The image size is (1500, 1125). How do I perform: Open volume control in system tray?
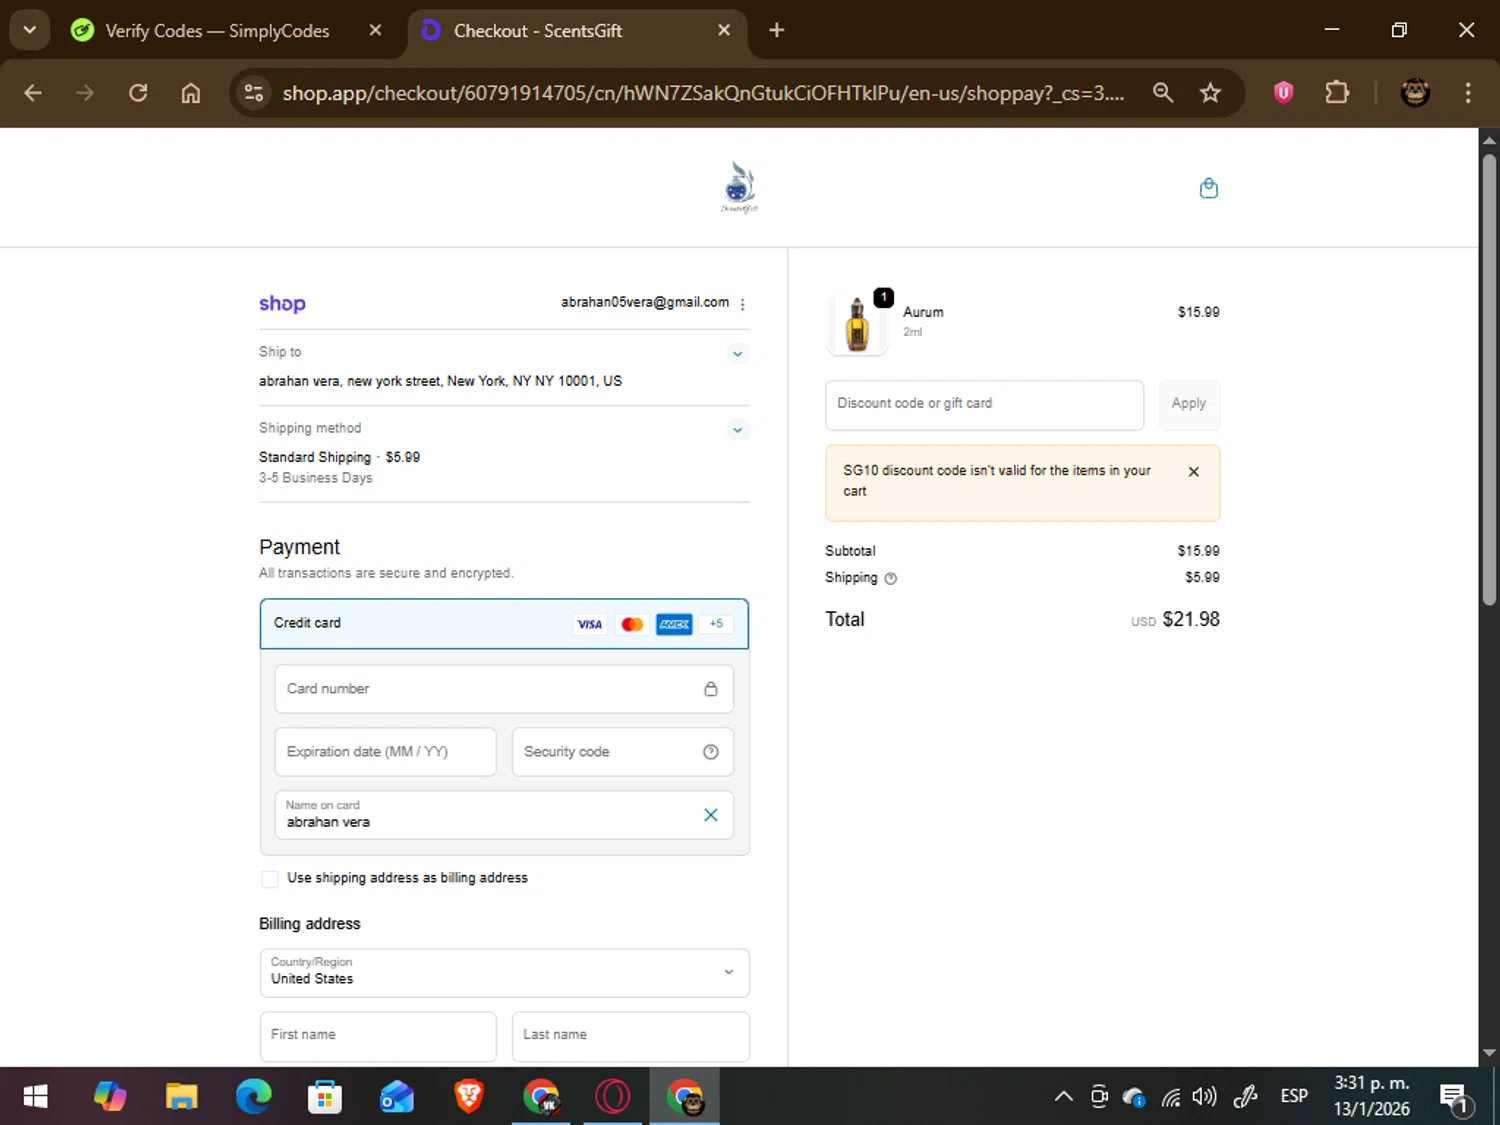[1205, 1097]
